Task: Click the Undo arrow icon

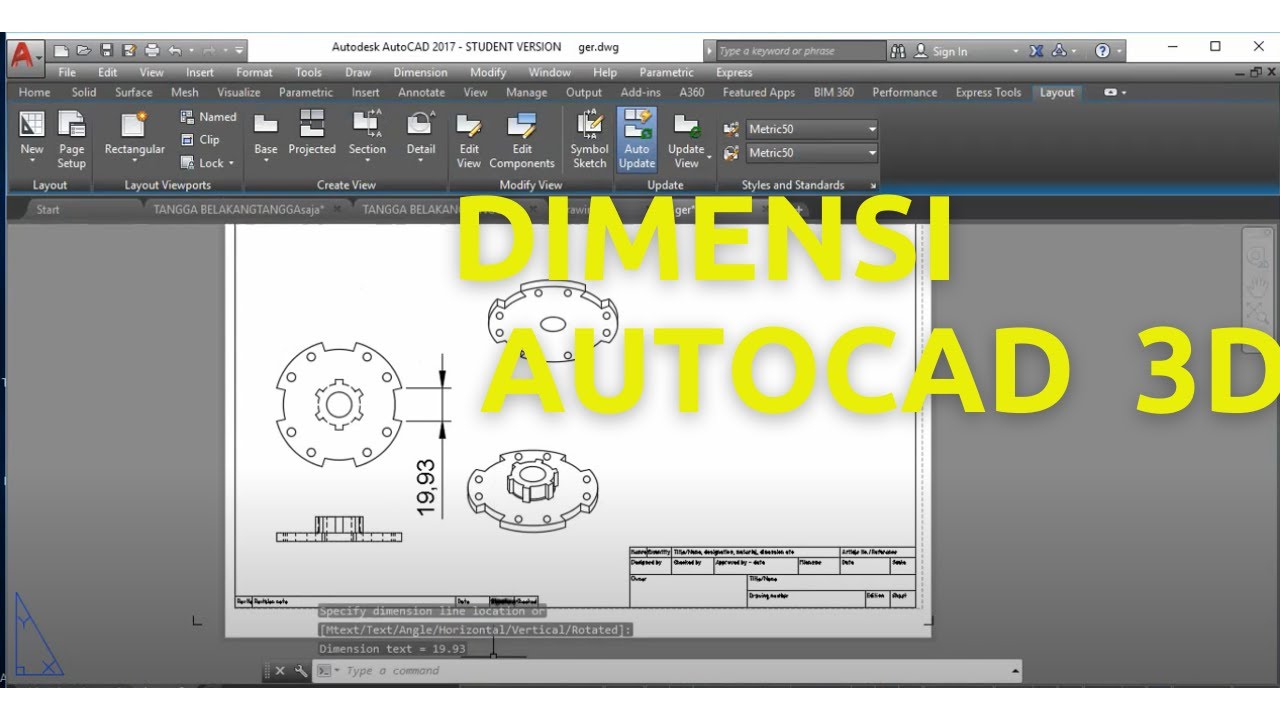Action: coord(175,50)
